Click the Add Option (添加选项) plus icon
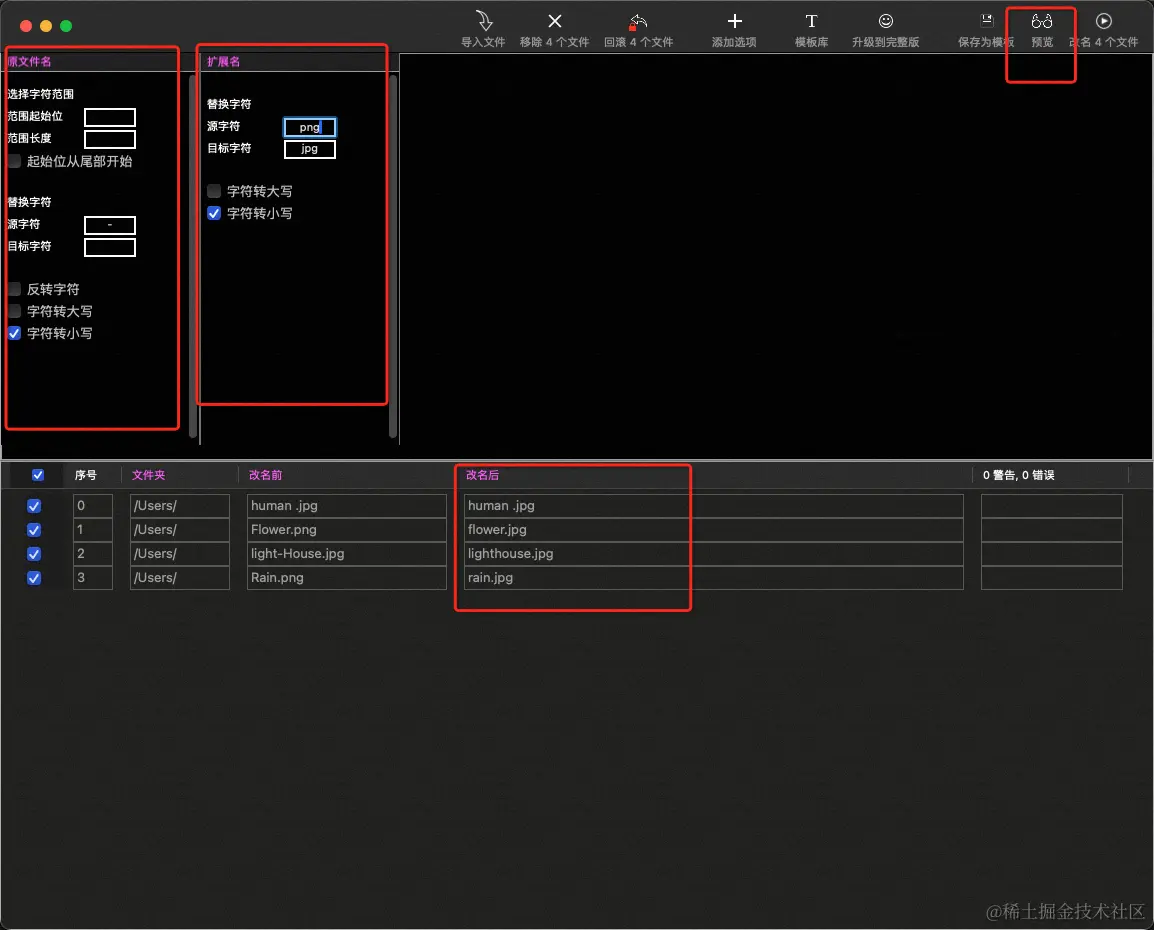Screen dimensions: 1154x930 click(734, 21)
